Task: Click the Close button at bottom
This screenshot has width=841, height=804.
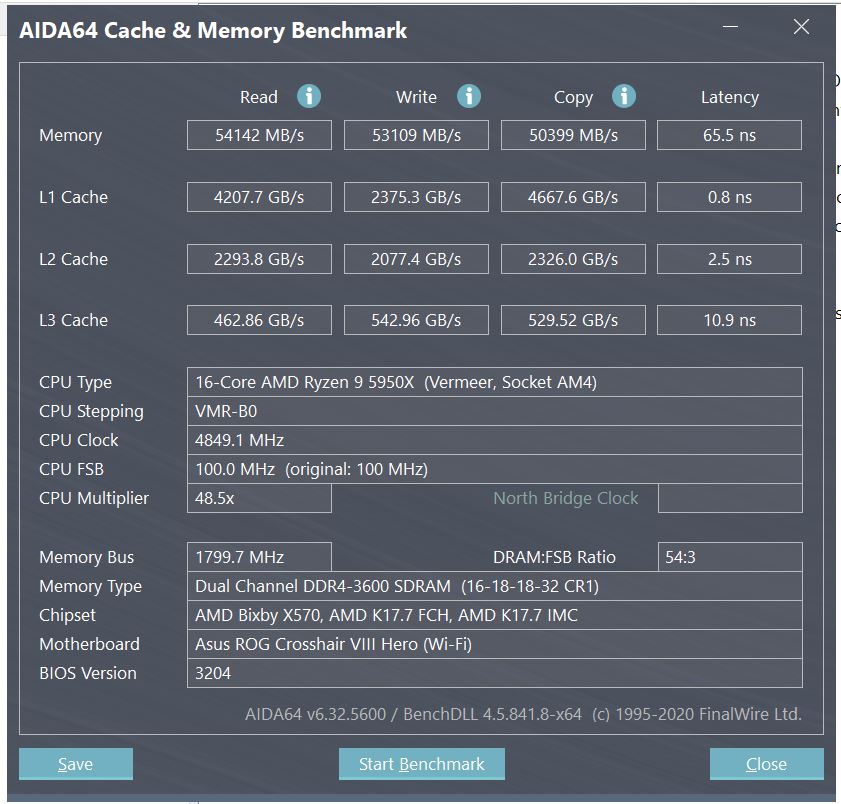Action: [x=766, y=764]
